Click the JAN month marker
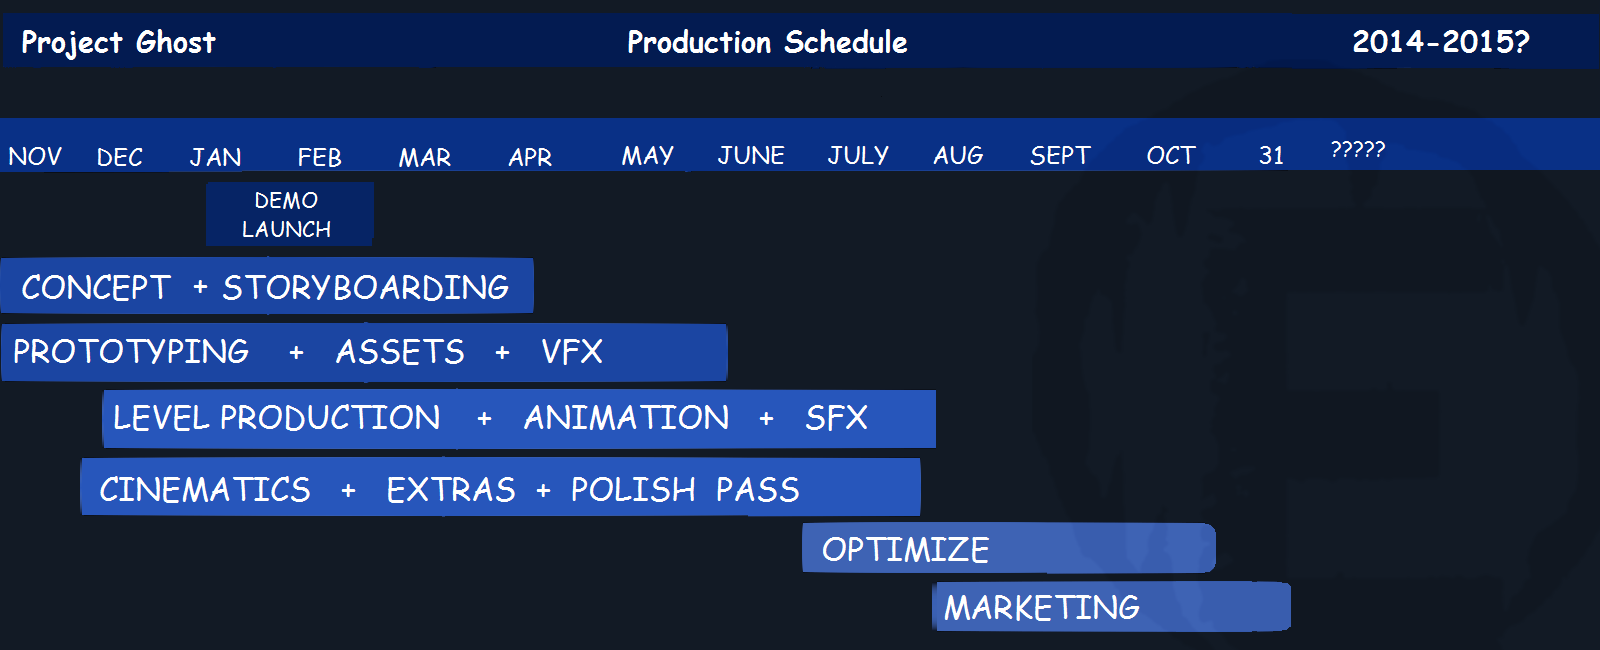The image size is (1600, 650). tap(215, 157)
